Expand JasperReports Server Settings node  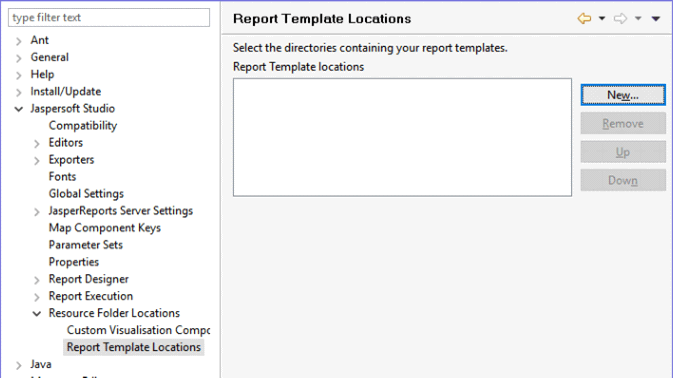(x=37, y=212)
